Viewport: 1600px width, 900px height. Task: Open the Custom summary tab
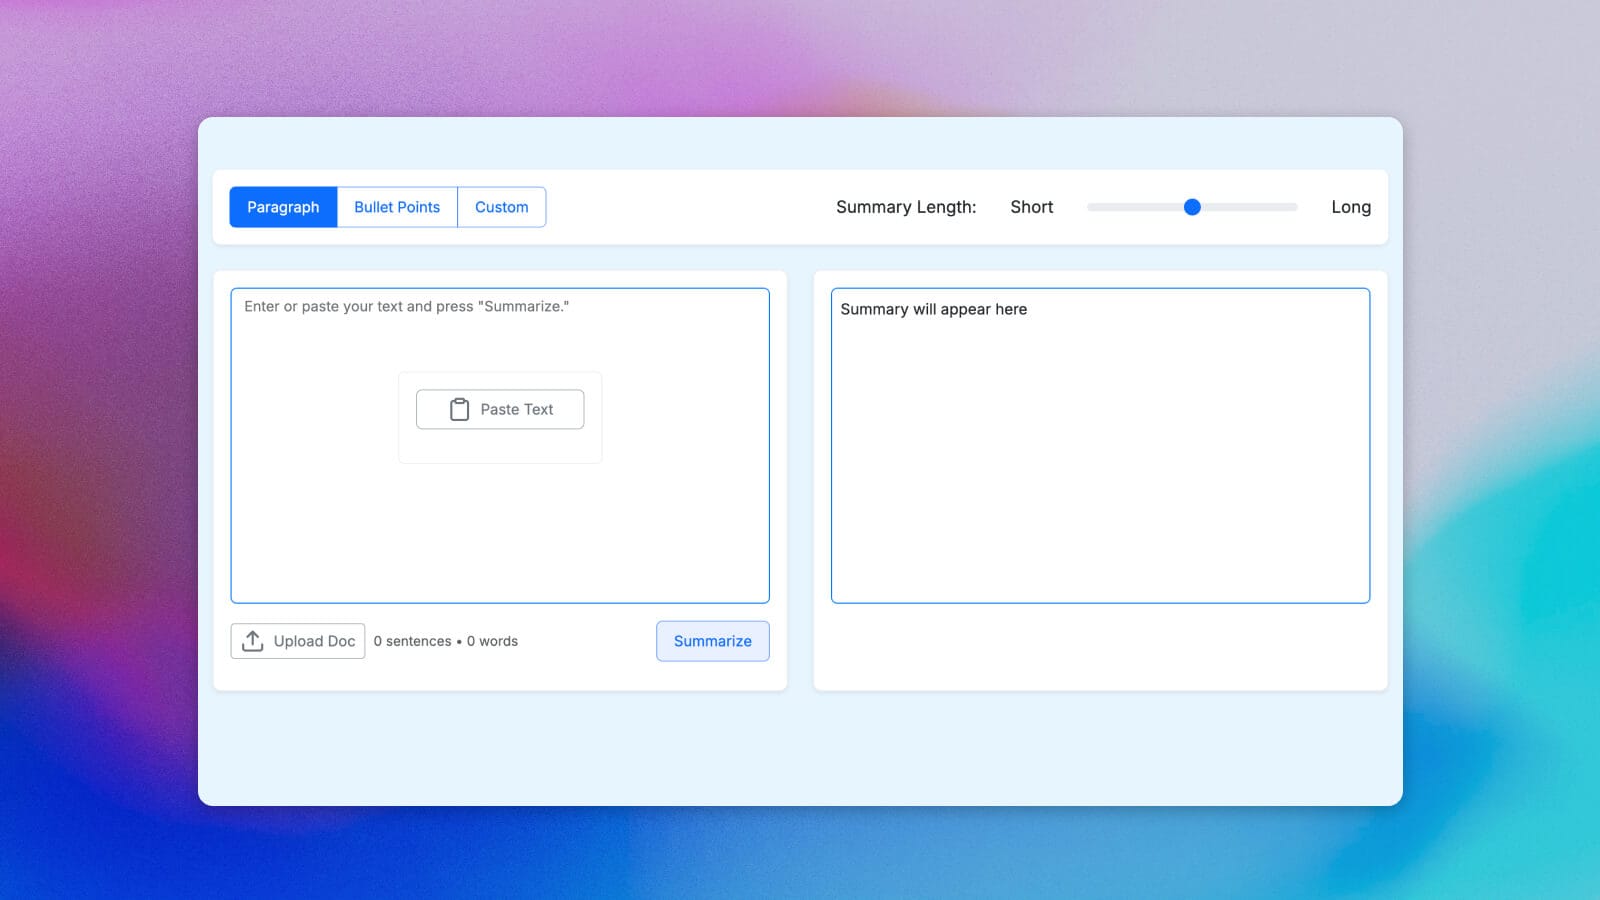pyautogui.click(x=501, y=207)
